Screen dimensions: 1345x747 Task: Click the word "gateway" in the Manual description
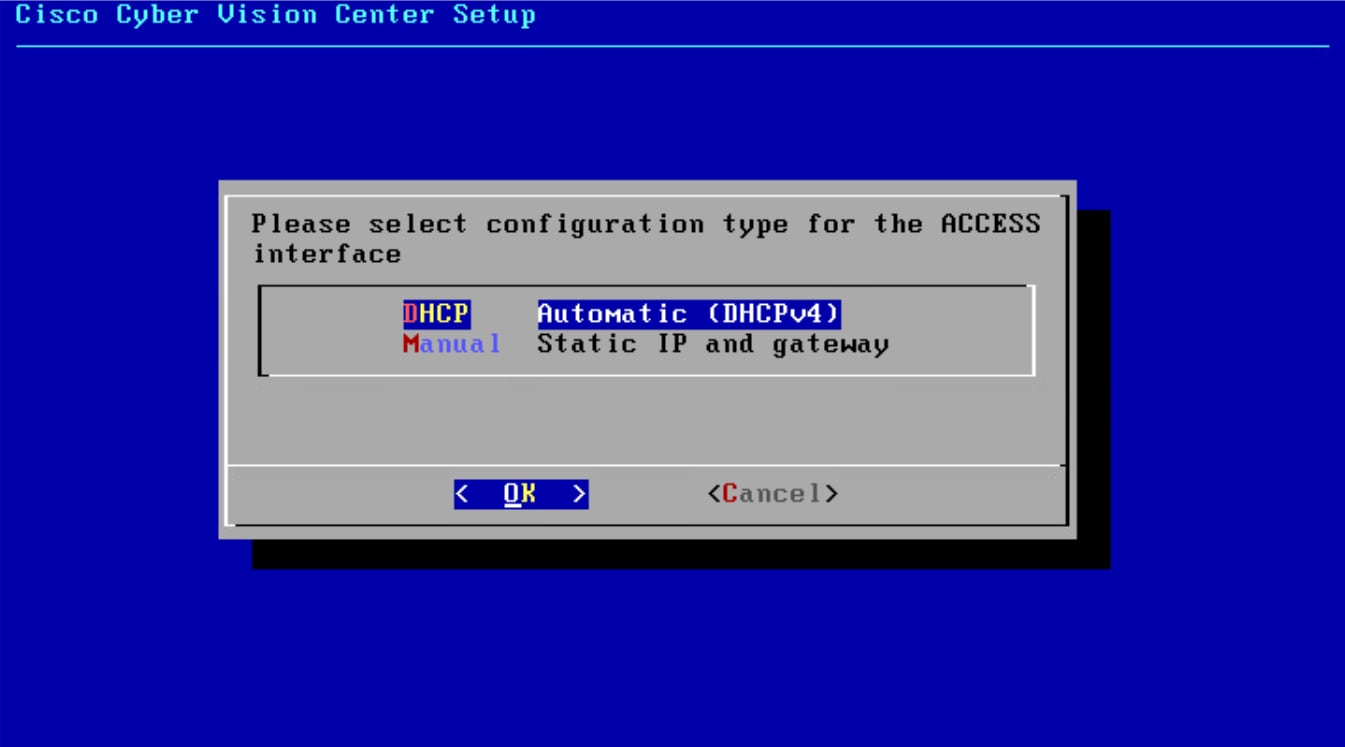tap(831, 346)
